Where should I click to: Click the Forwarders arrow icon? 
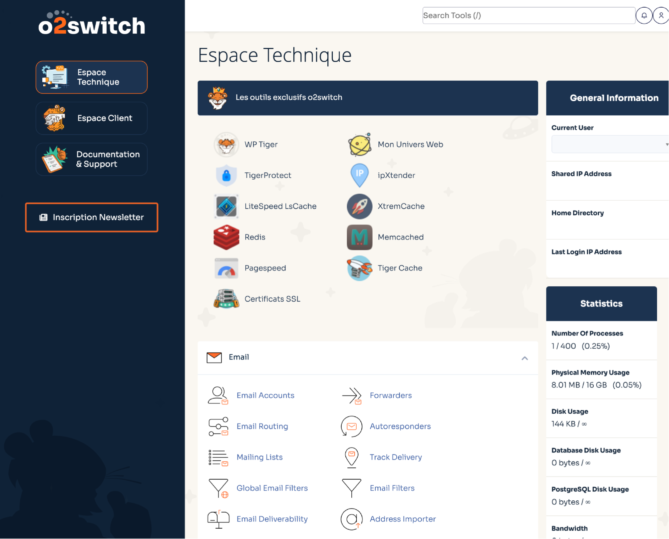(x=352, y=396)
